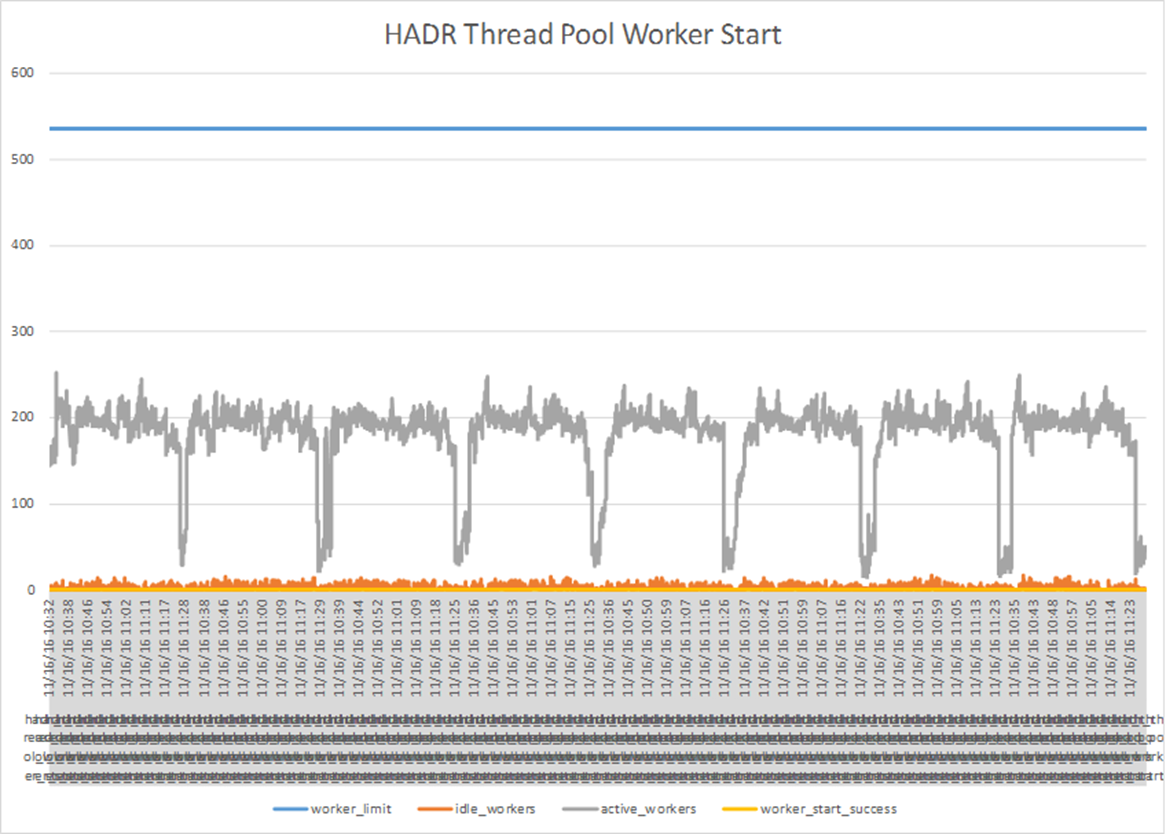
Task: Click the 400 horizontal gridline
Action: pos(600,246)
